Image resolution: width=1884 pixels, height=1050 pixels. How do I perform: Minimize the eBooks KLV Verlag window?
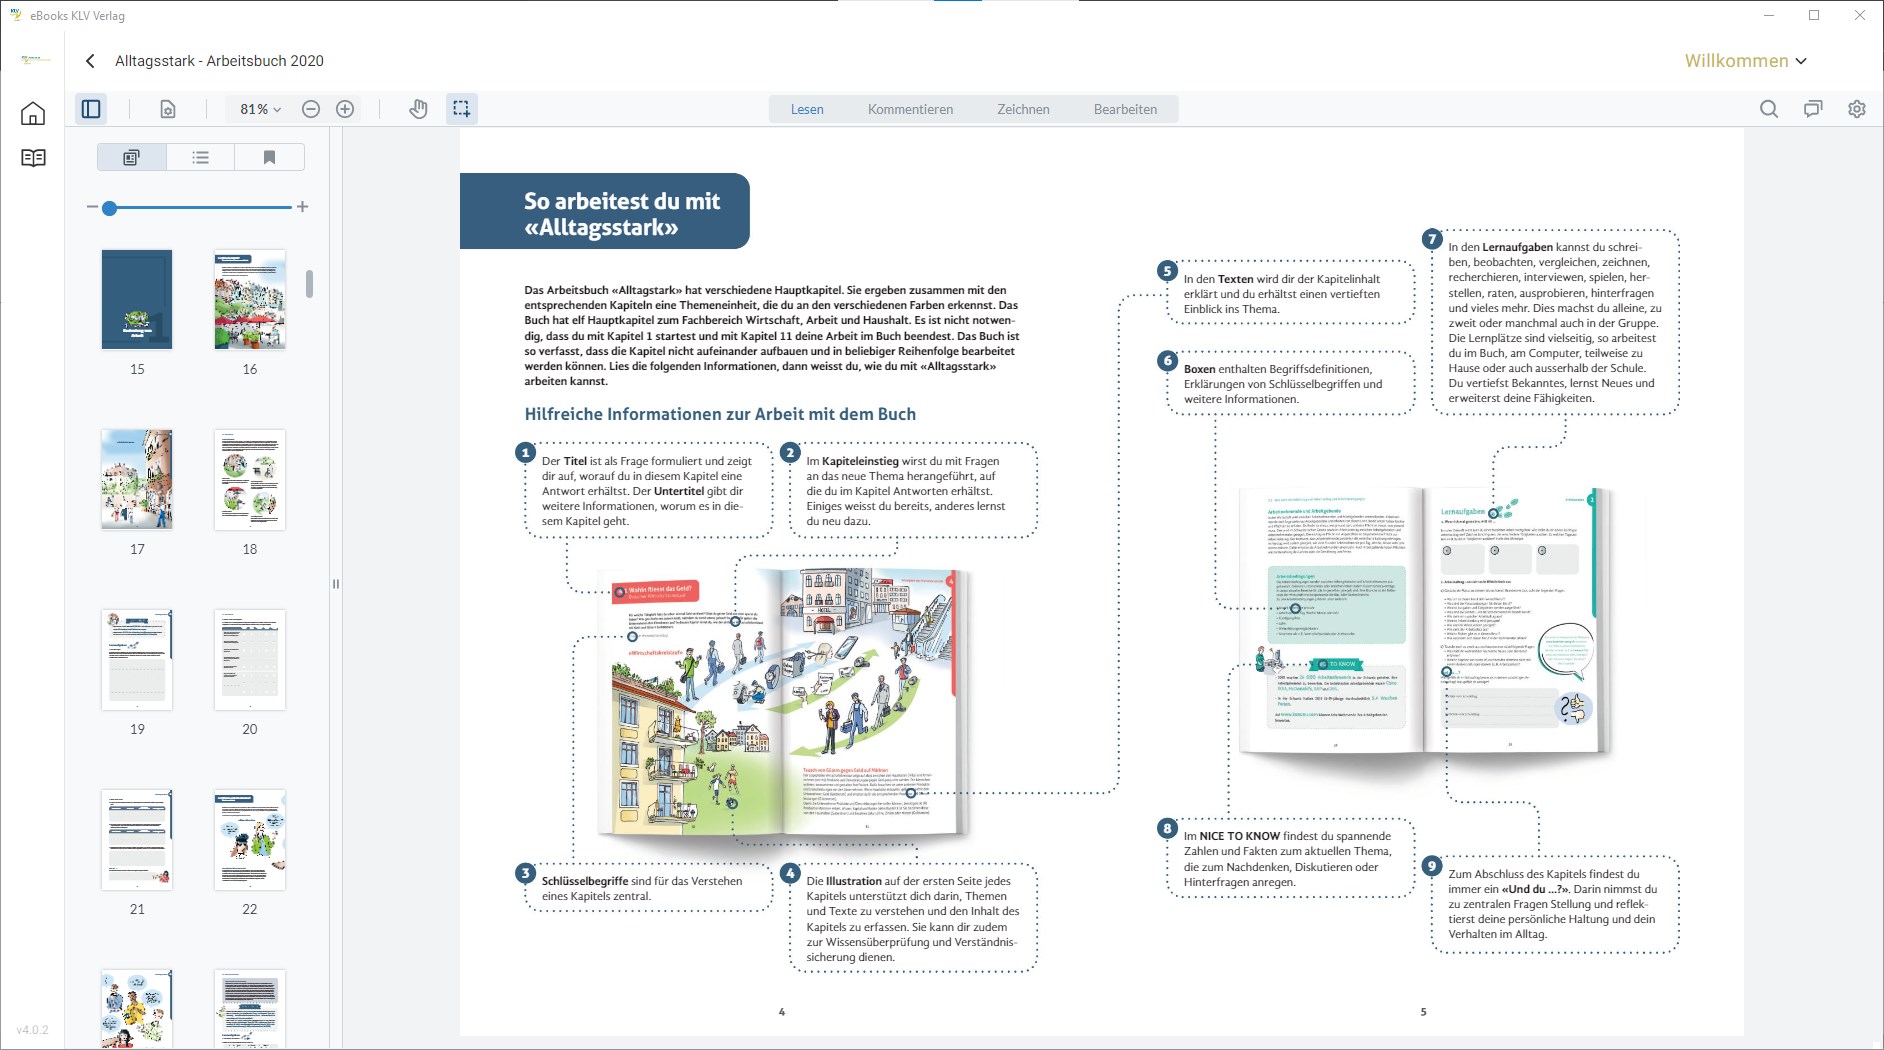pyautogui.click(x=1769, y=15)
